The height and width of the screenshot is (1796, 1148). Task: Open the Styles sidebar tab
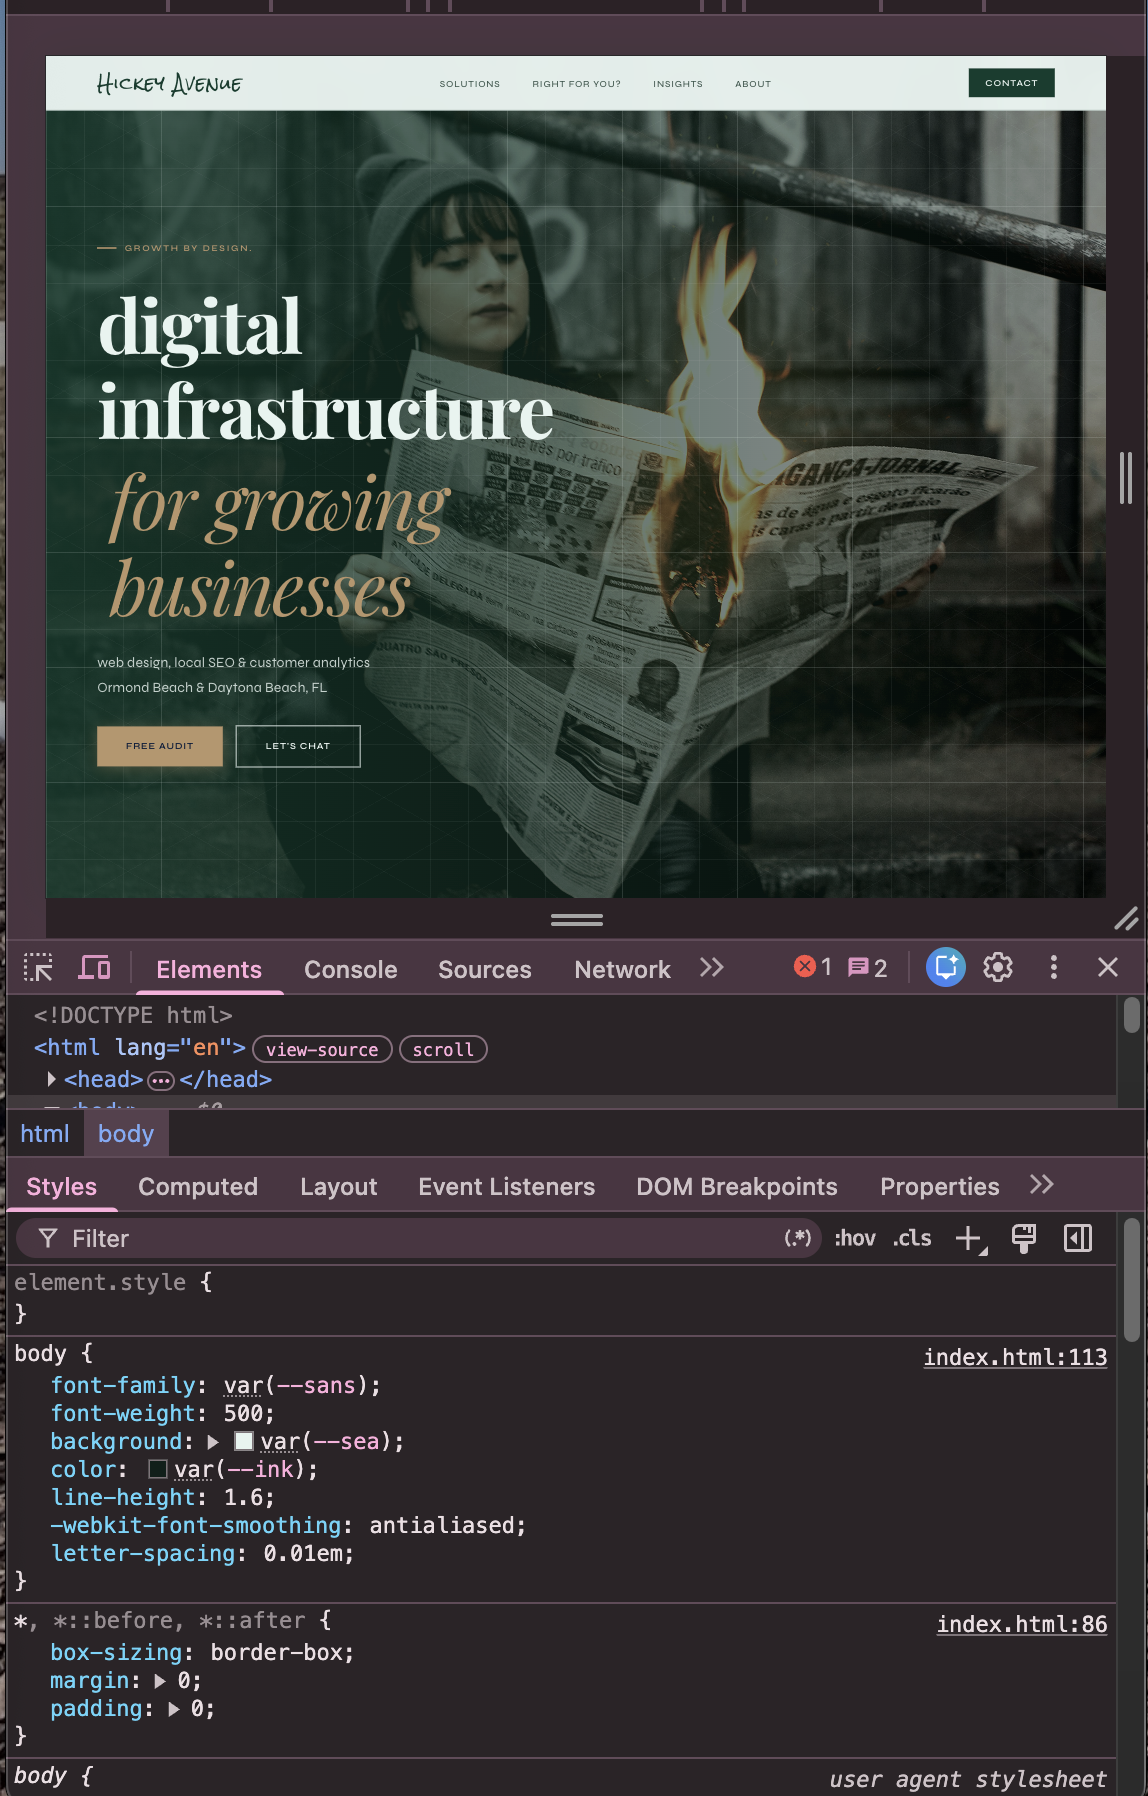62,1186
